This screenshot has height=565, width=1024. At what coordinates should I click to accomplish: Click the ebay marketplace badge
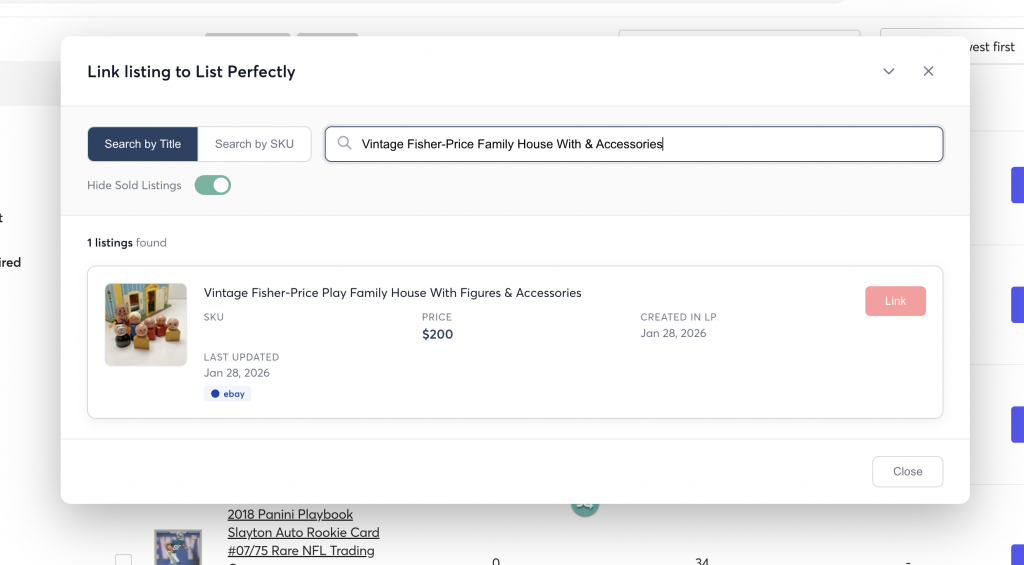pyautogui.click(x=227, y=394)
